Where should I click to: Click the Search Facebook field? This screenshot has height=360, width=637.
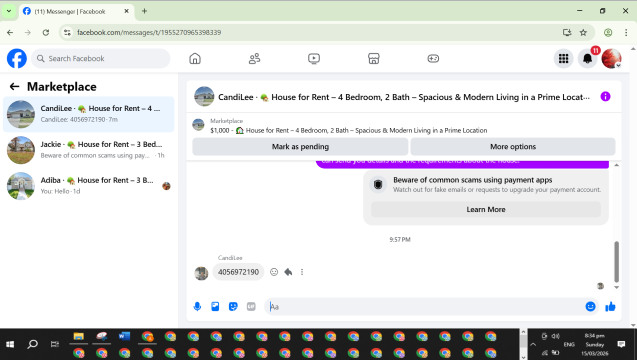[101, 59]
